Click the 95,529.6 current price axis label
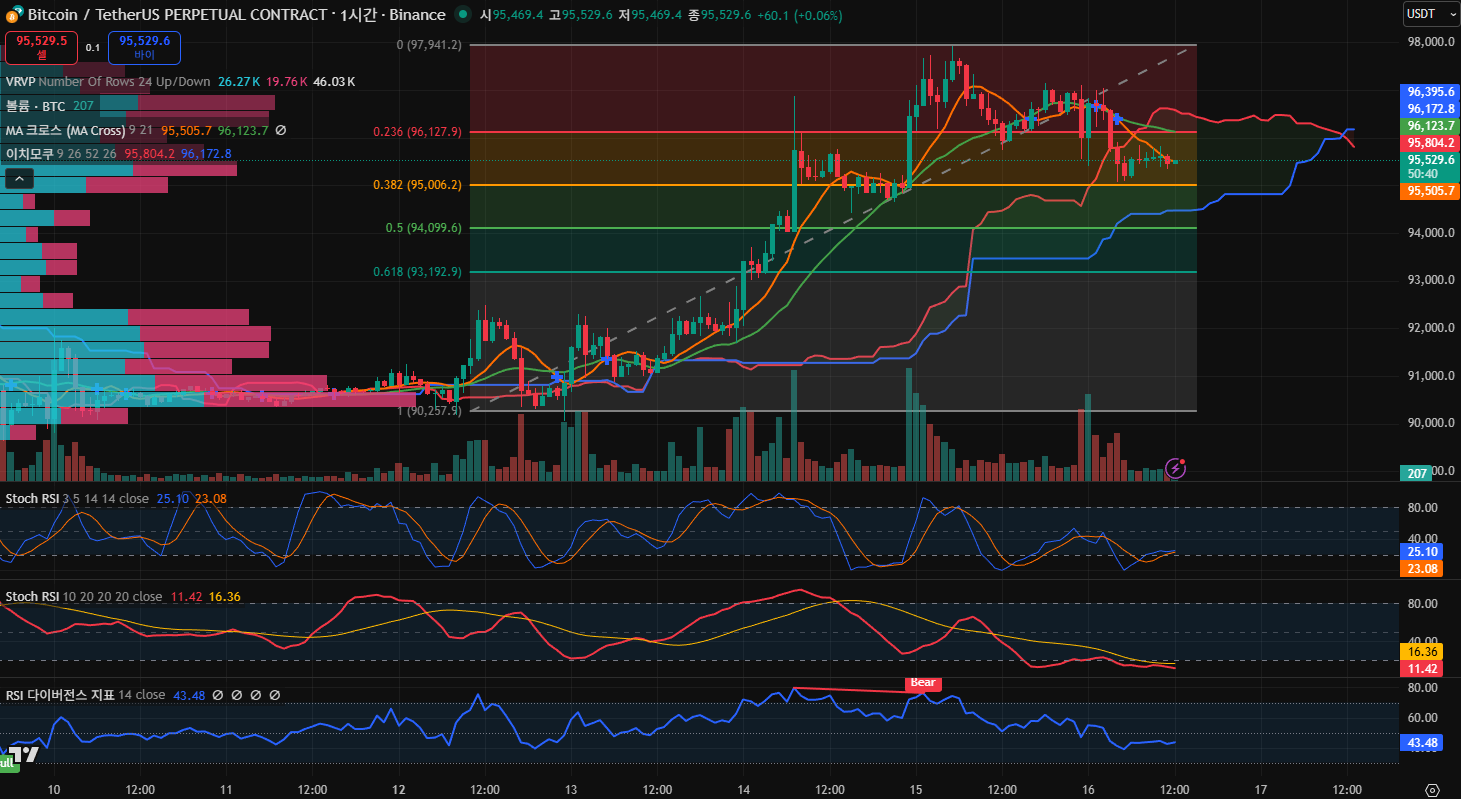This screenshot has width=1461, height=799. point(1431,160)
